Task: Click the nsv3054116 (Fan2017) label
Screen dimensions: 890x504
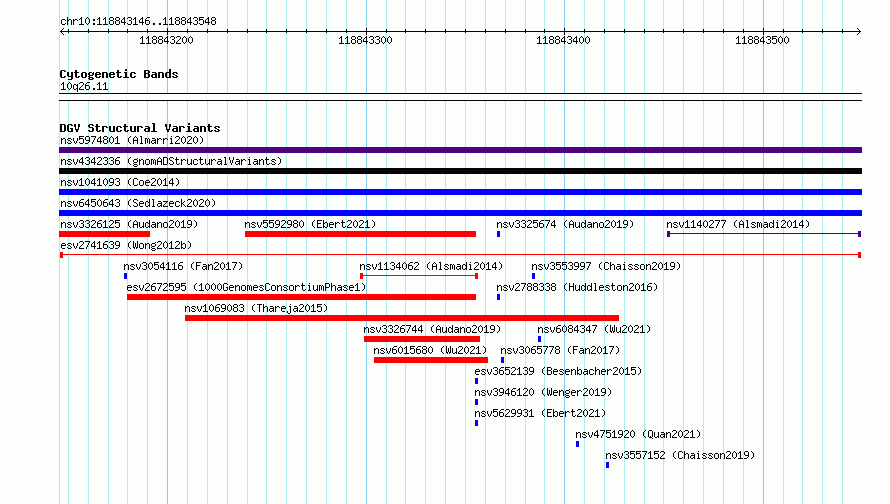Action: tap(183, 266)
